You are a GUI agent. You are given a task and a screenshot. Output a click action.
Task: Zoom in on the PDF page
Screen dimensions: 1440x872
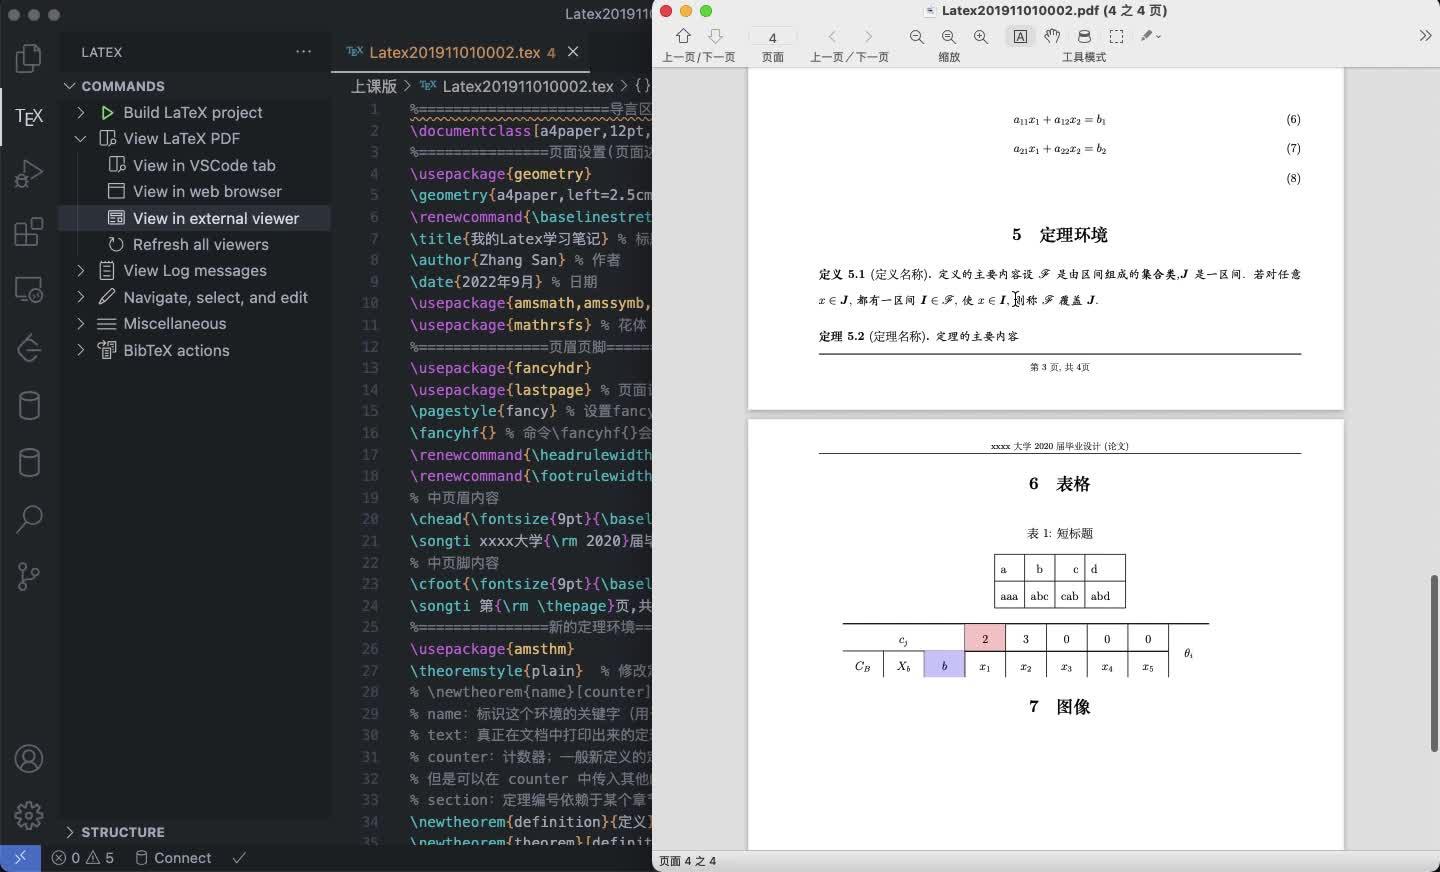point(981,36)
